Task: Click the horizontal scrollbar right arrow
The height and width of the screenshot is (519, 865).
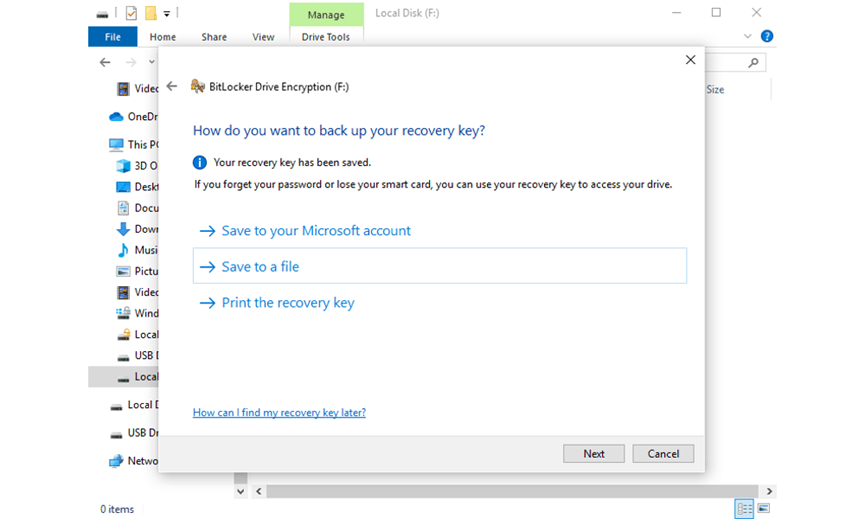Action: 769,491
